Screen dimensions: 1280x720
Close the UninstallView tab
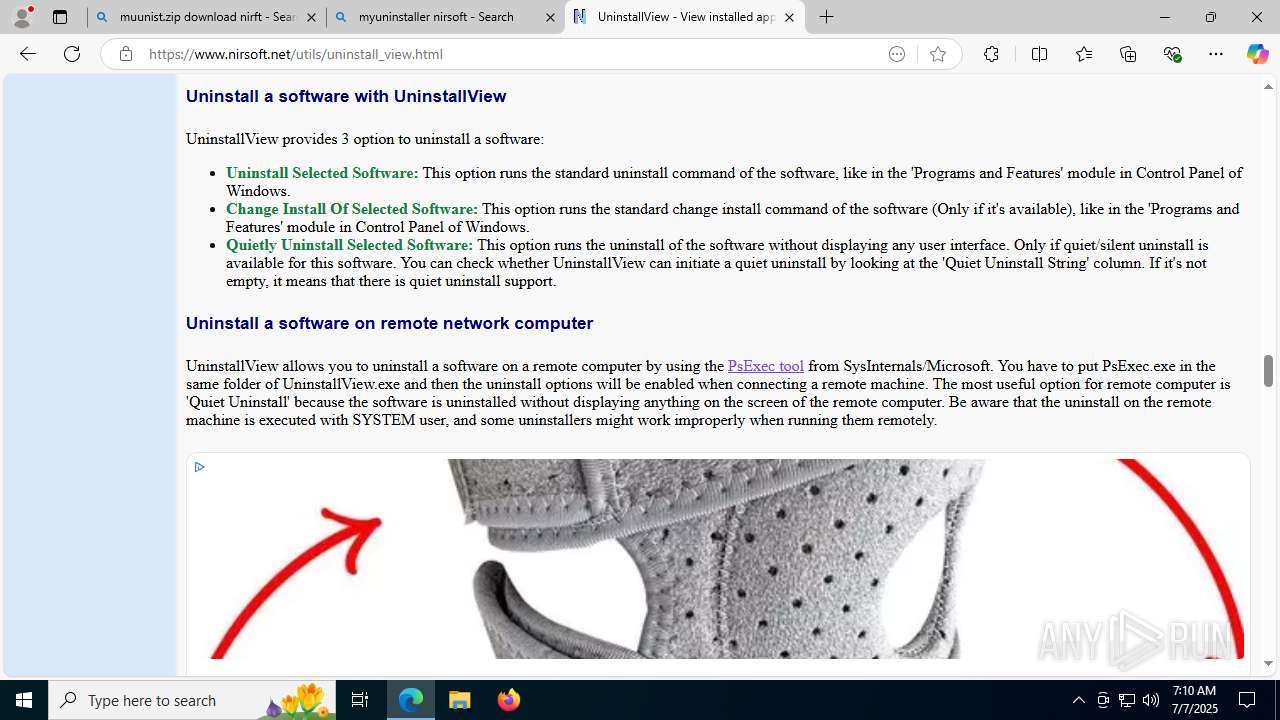789,17
